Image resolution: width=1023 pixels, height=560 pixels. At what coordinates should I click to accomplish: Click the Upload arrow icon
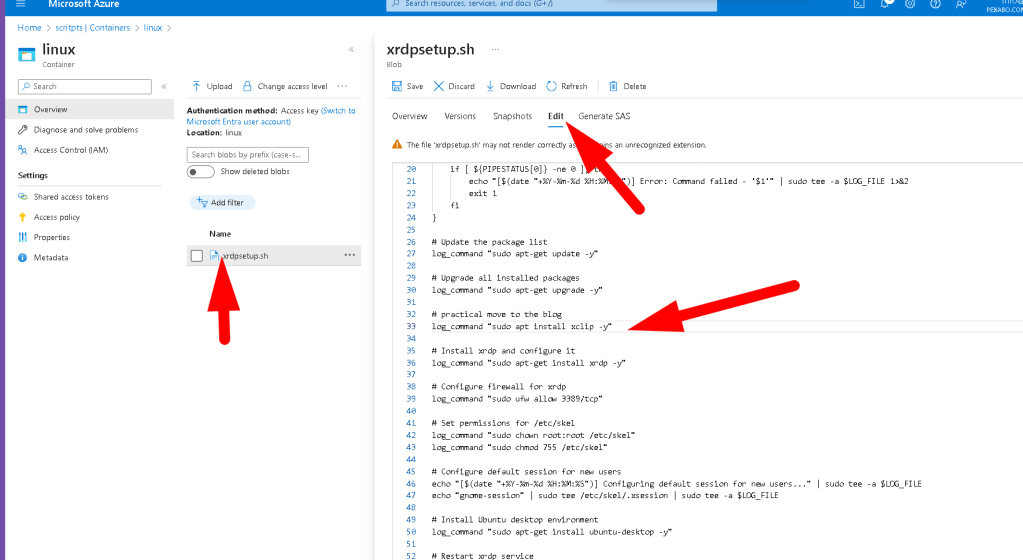pos(196,86)
